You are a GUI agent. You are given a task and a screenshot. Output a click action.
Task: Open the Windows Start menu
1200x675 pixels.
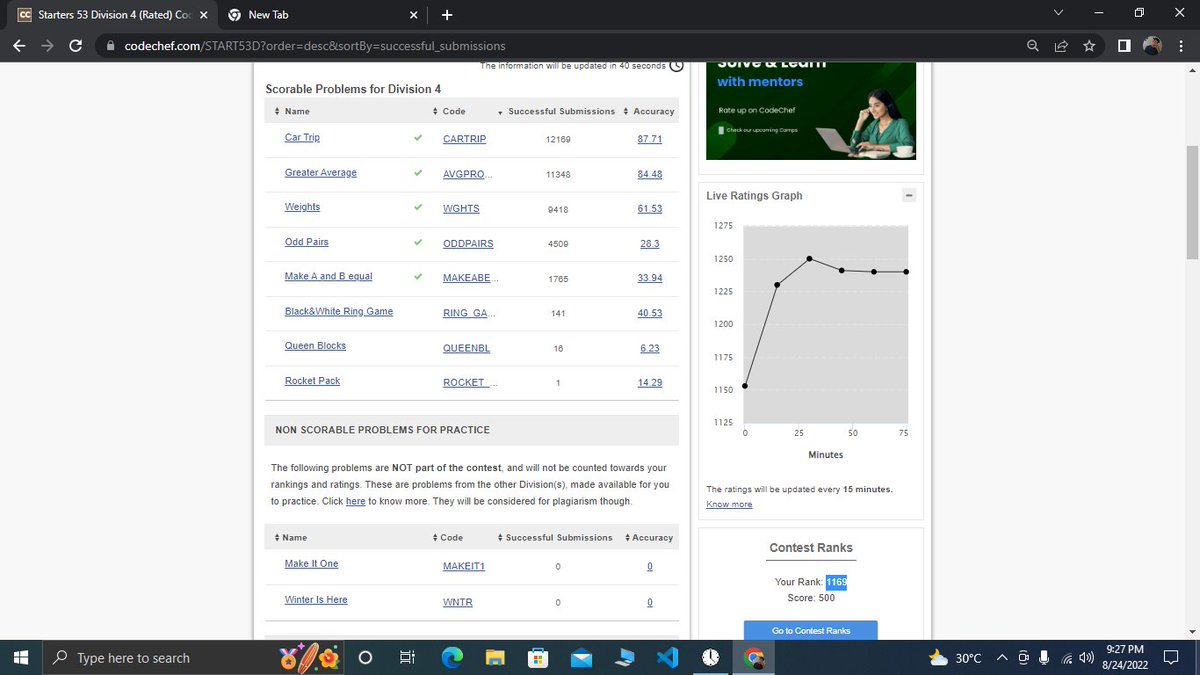coord(19,657)
